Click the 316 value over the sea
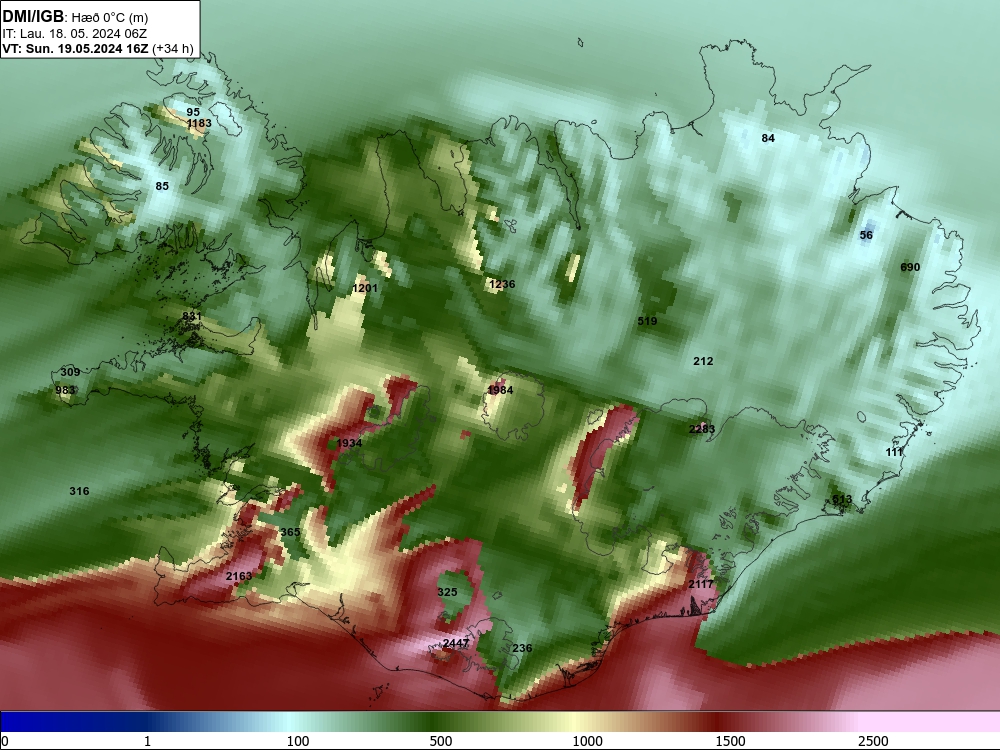The width and height of the screenshot is (1000, 750). pyautogui.click(x=79, y=491)
